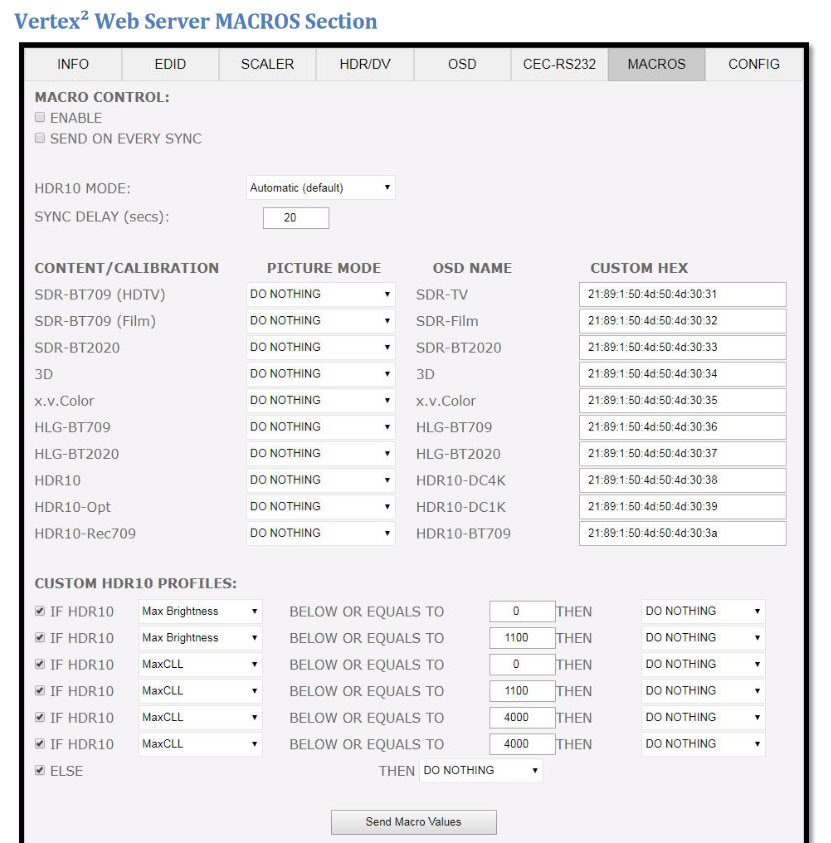Toggle SEND ON EVERY SYNC checkbox

[40, 139]
